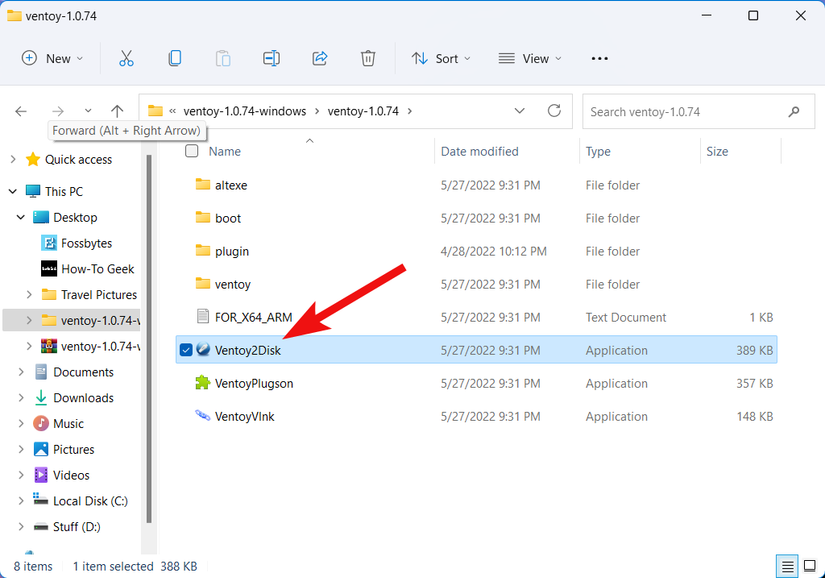Viewport: 825px width, 578px height.
Task: Select Videos in navigation pane
Action: click(x=71, y=475)
